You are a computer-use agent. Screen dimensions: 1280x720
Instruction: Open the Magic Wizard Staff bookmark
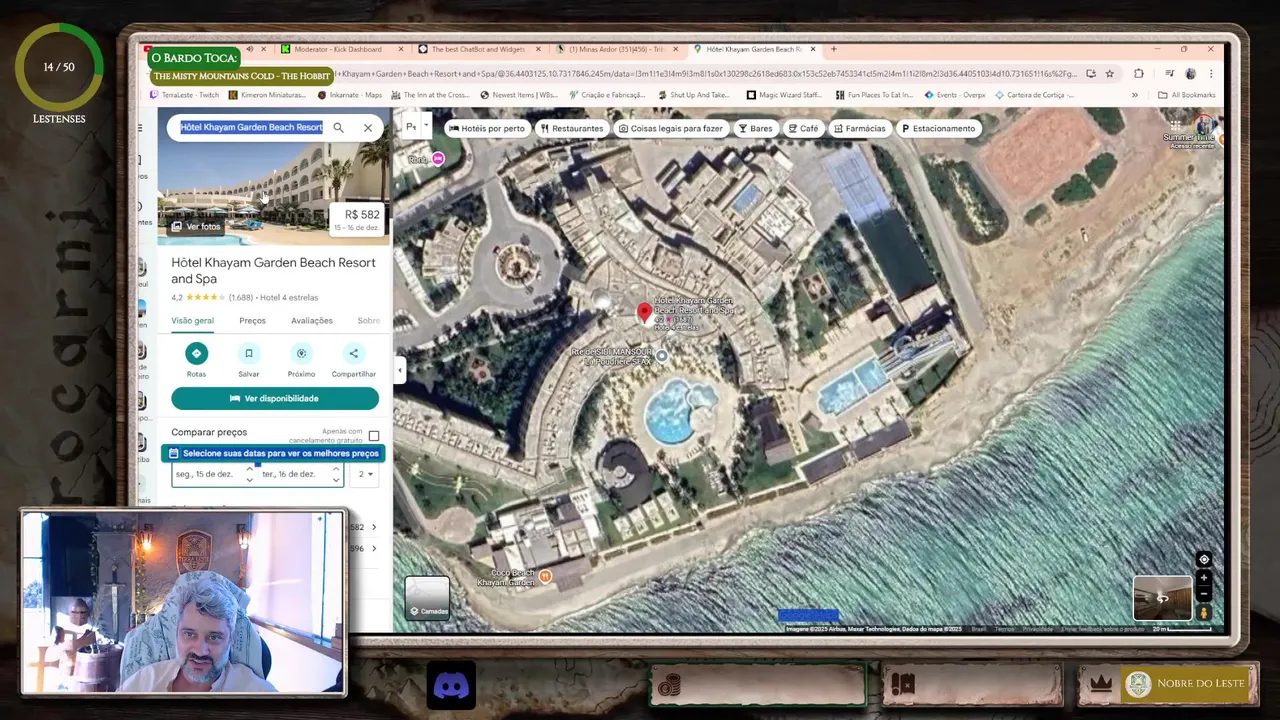(x=786, y=95)
